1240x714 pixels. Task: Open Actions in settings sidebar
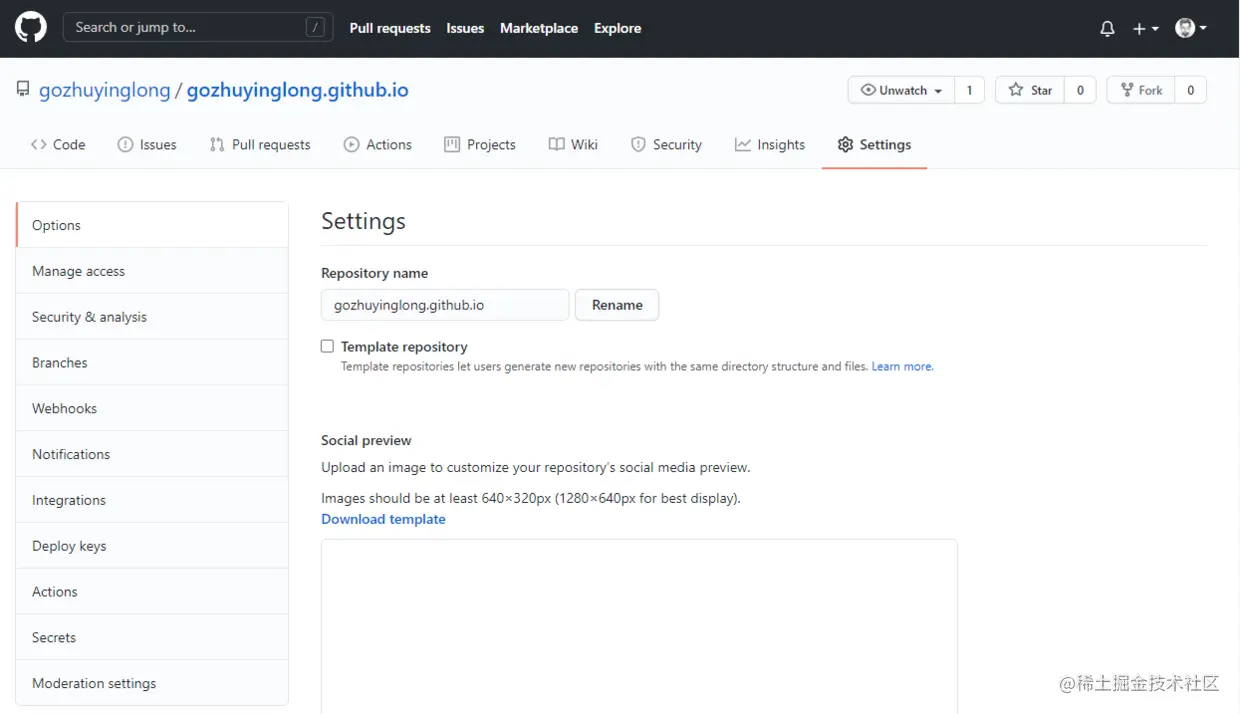coord(152,592)
